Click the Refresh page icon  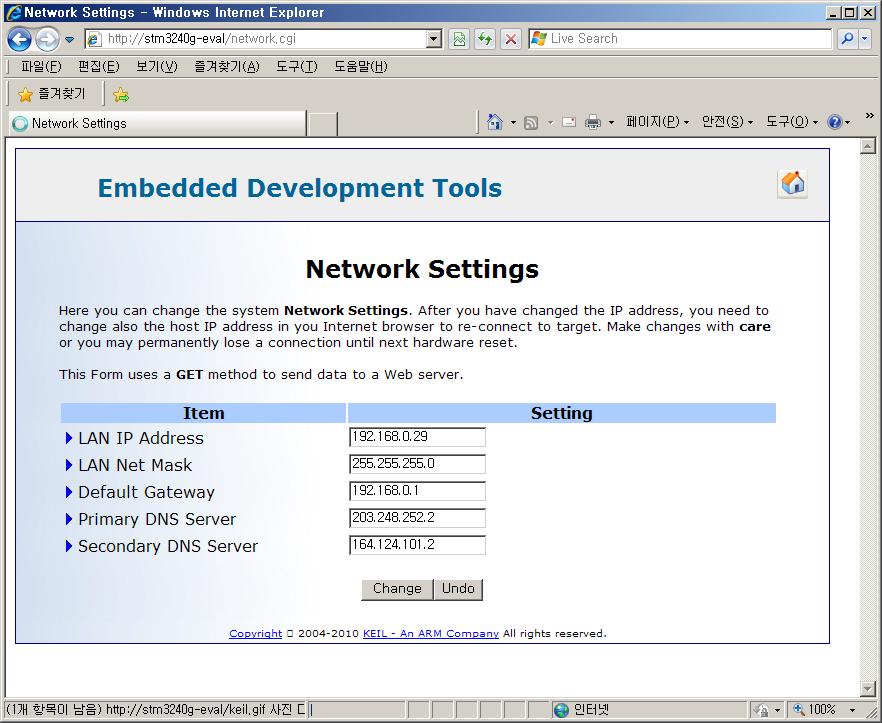tap(485, 39)
